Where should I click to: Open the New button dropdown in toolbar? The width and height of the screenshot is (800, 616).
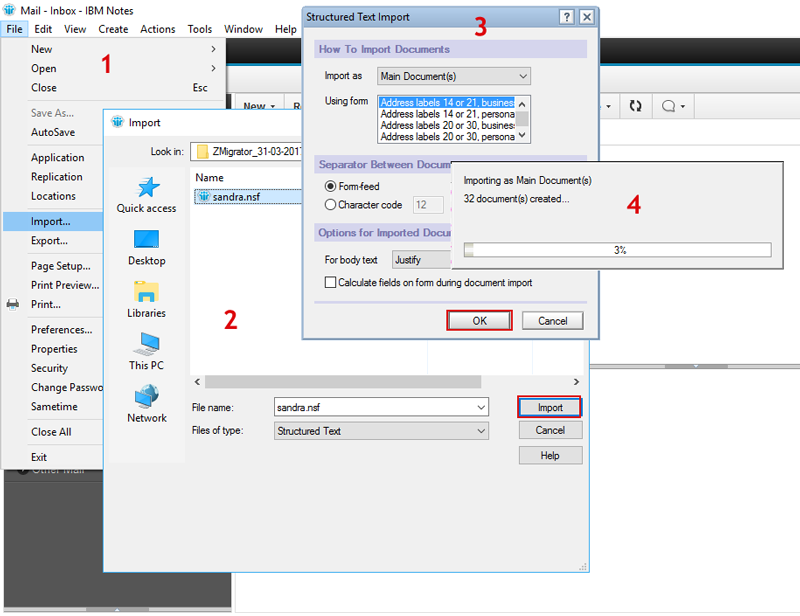(272, 106)
